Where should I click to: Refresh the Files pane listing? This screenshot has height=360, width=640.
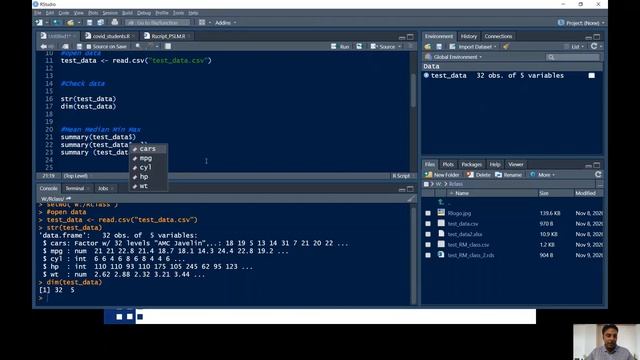(x=598, y=175)
